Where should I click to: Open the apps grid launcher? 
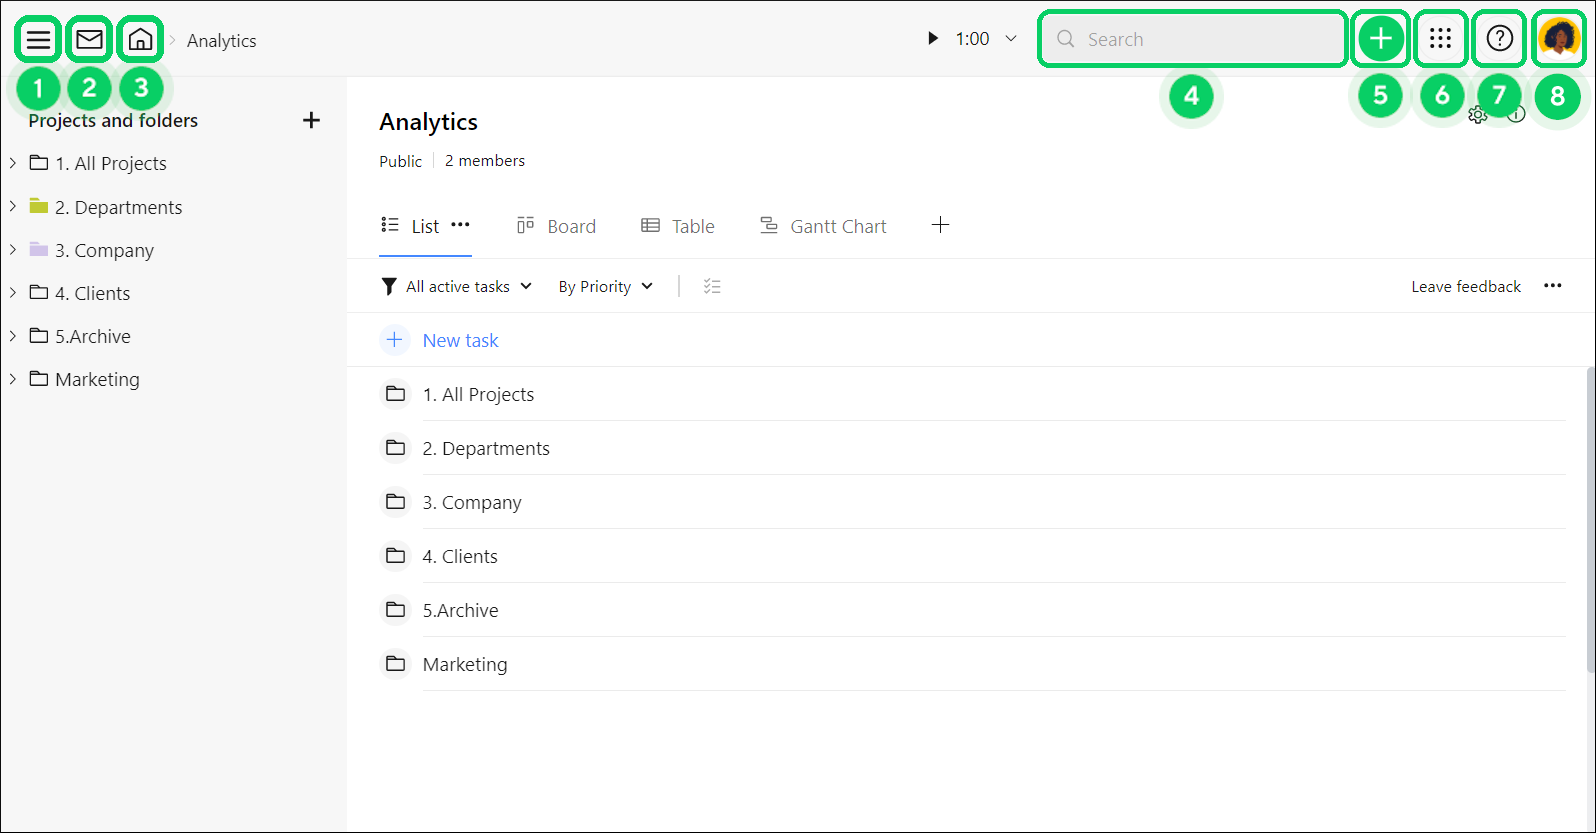point(1440,39)
